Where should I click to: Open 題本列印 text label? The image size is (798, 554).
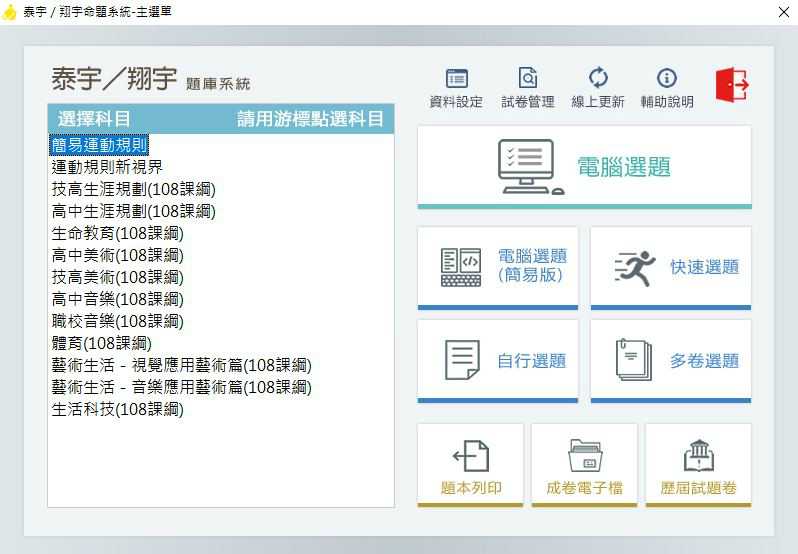click(471, 488)
